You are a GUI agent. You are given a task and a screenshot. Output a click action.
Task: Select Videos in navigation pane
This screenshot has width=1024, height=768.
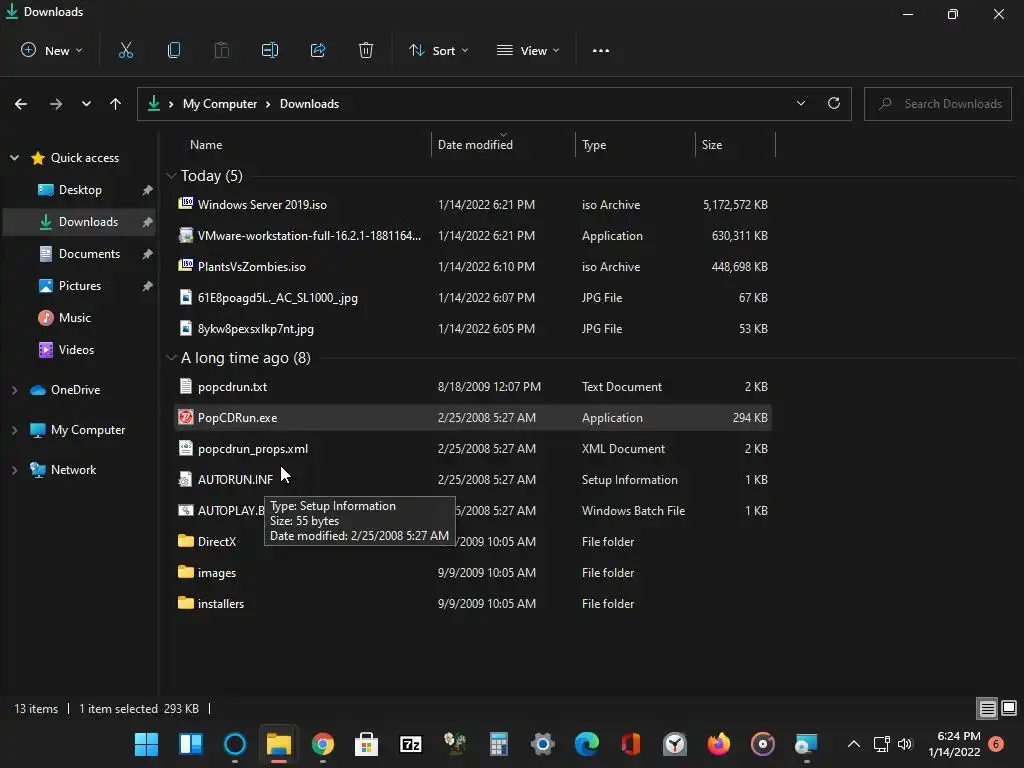[x=80, y=350]
